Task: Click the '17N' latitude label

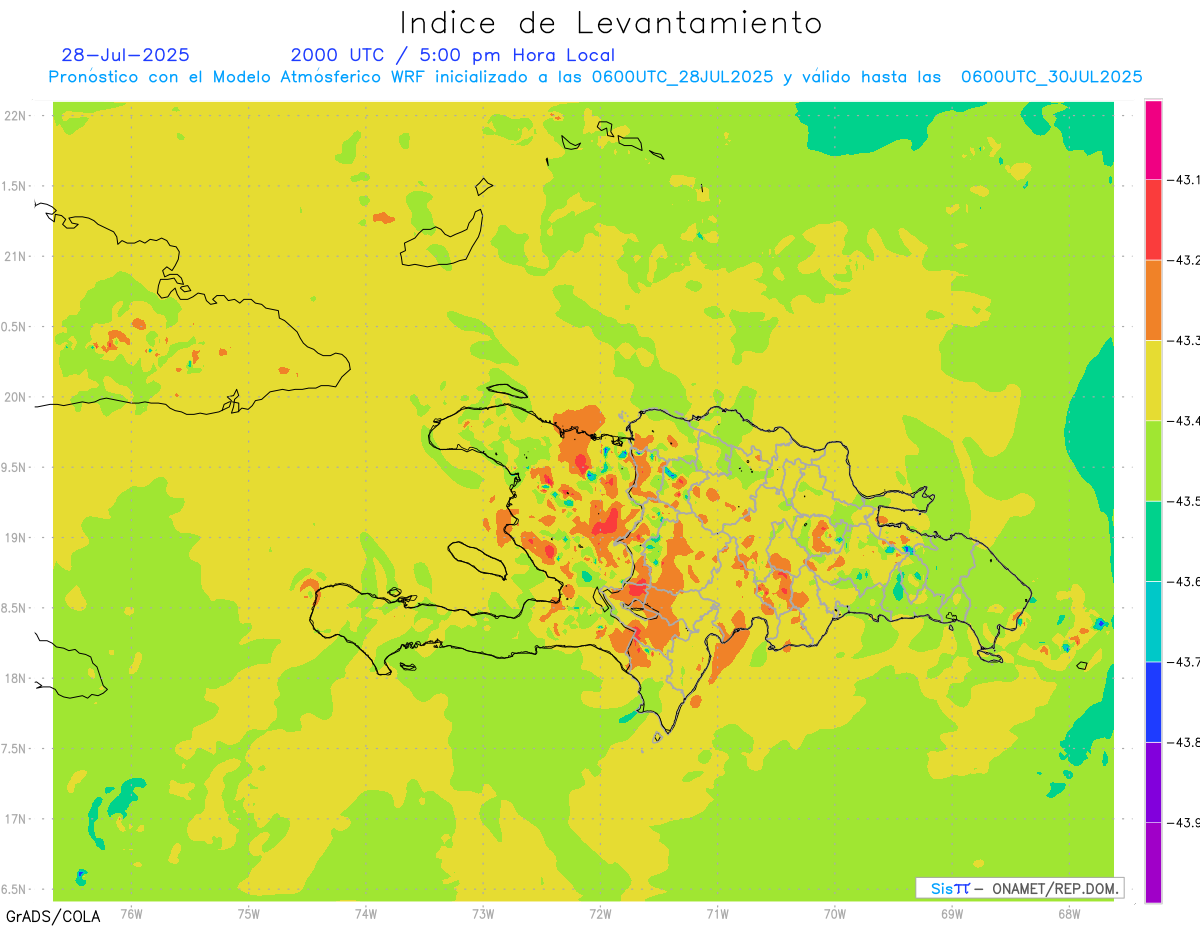Action: pos(16,819)
